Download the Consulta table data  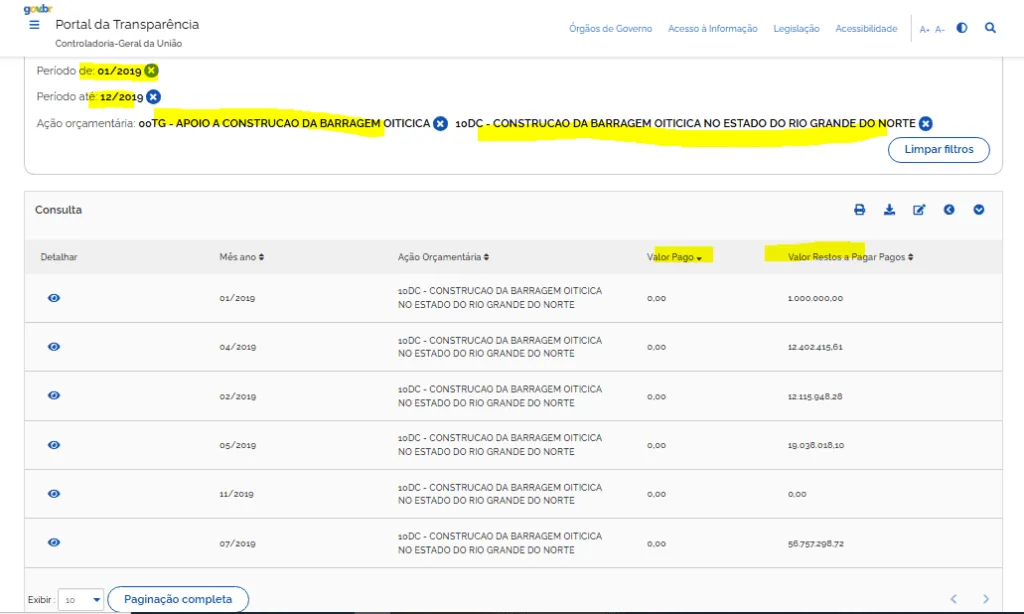tap(889, 210)
